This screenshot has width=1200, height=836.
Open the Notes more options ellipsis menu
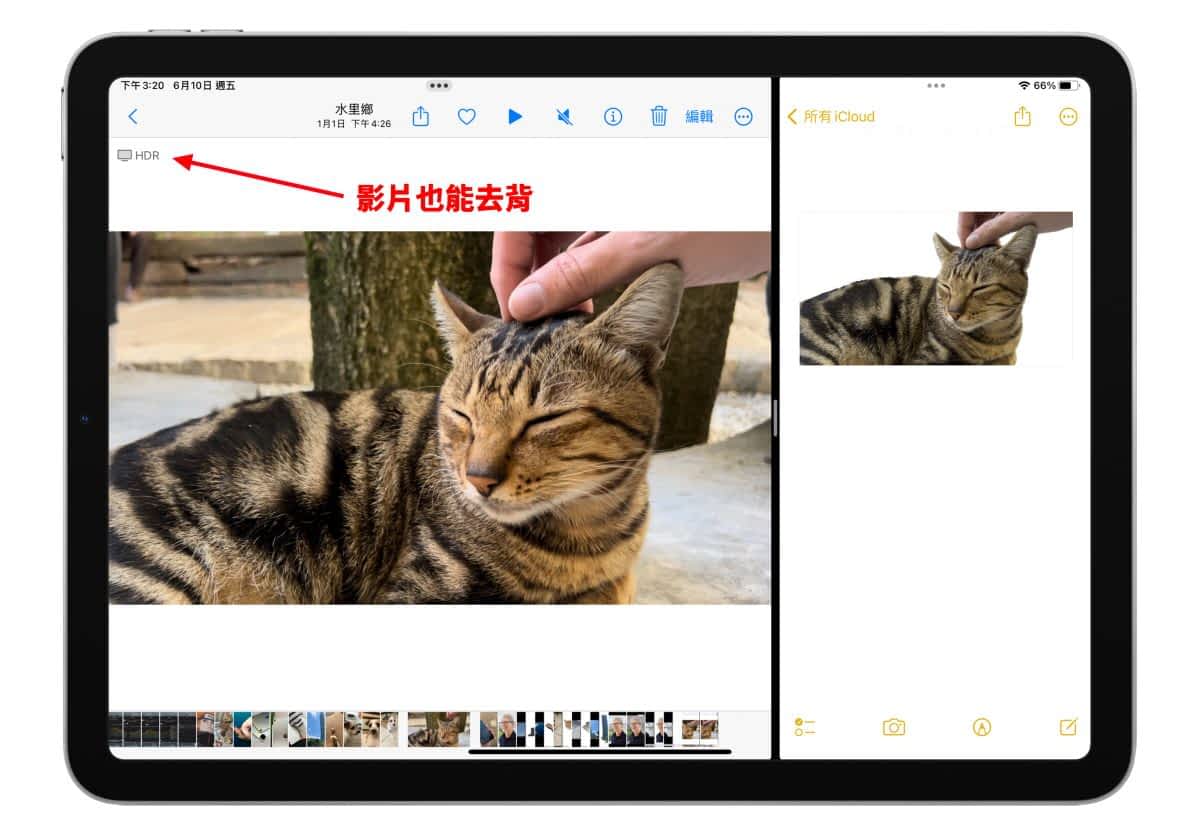(x=1068, y=117)
